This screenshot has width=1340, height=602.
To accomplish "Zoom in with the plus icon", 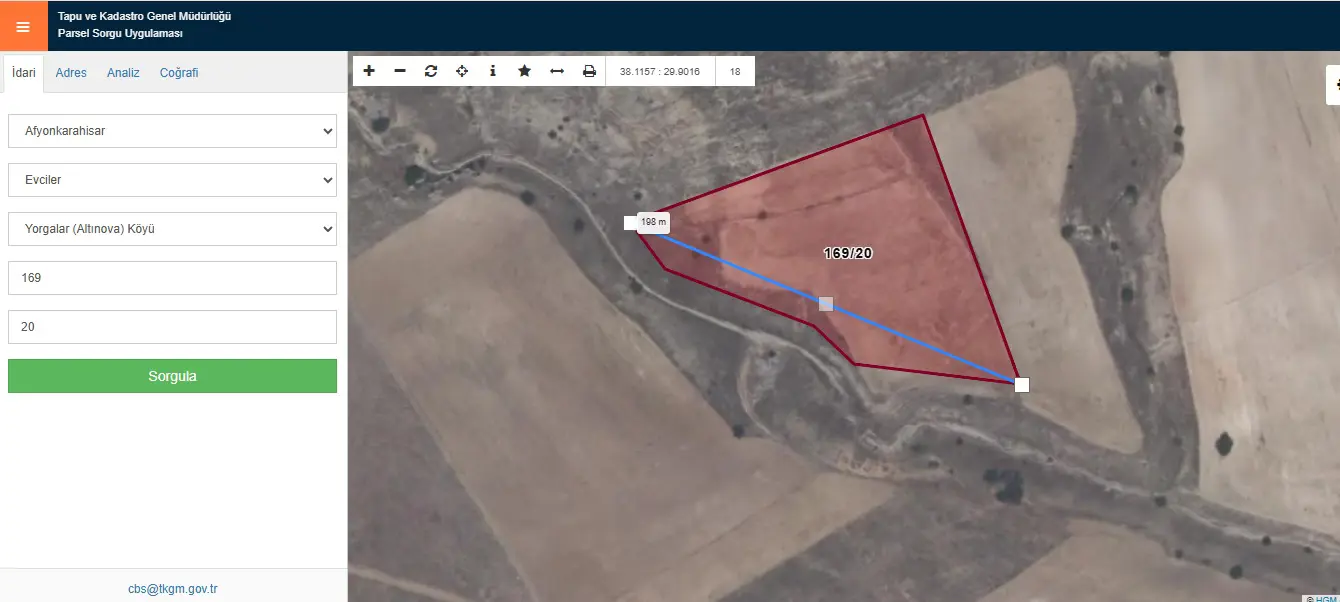I will tap(369, 71).
